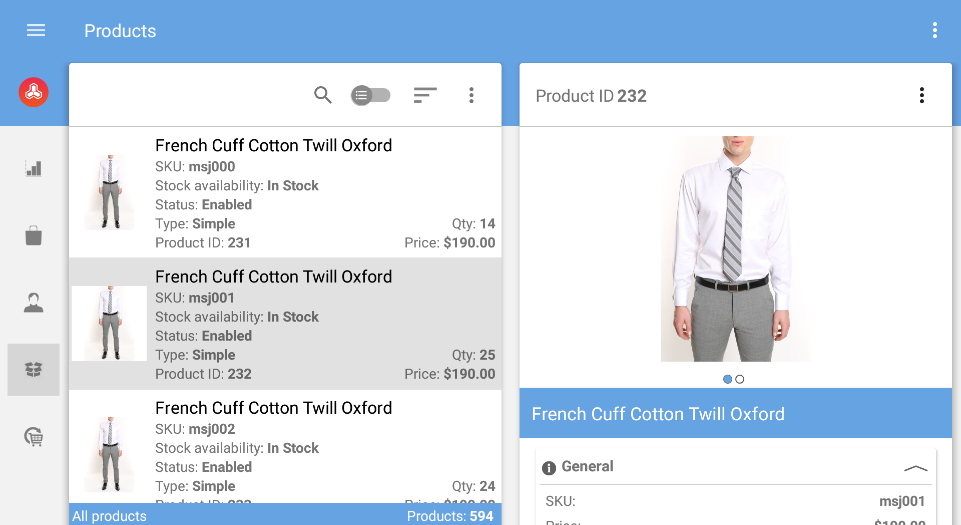
Task: Click 'Stock availability' line of msj000
Action: (x=237, y=186)
